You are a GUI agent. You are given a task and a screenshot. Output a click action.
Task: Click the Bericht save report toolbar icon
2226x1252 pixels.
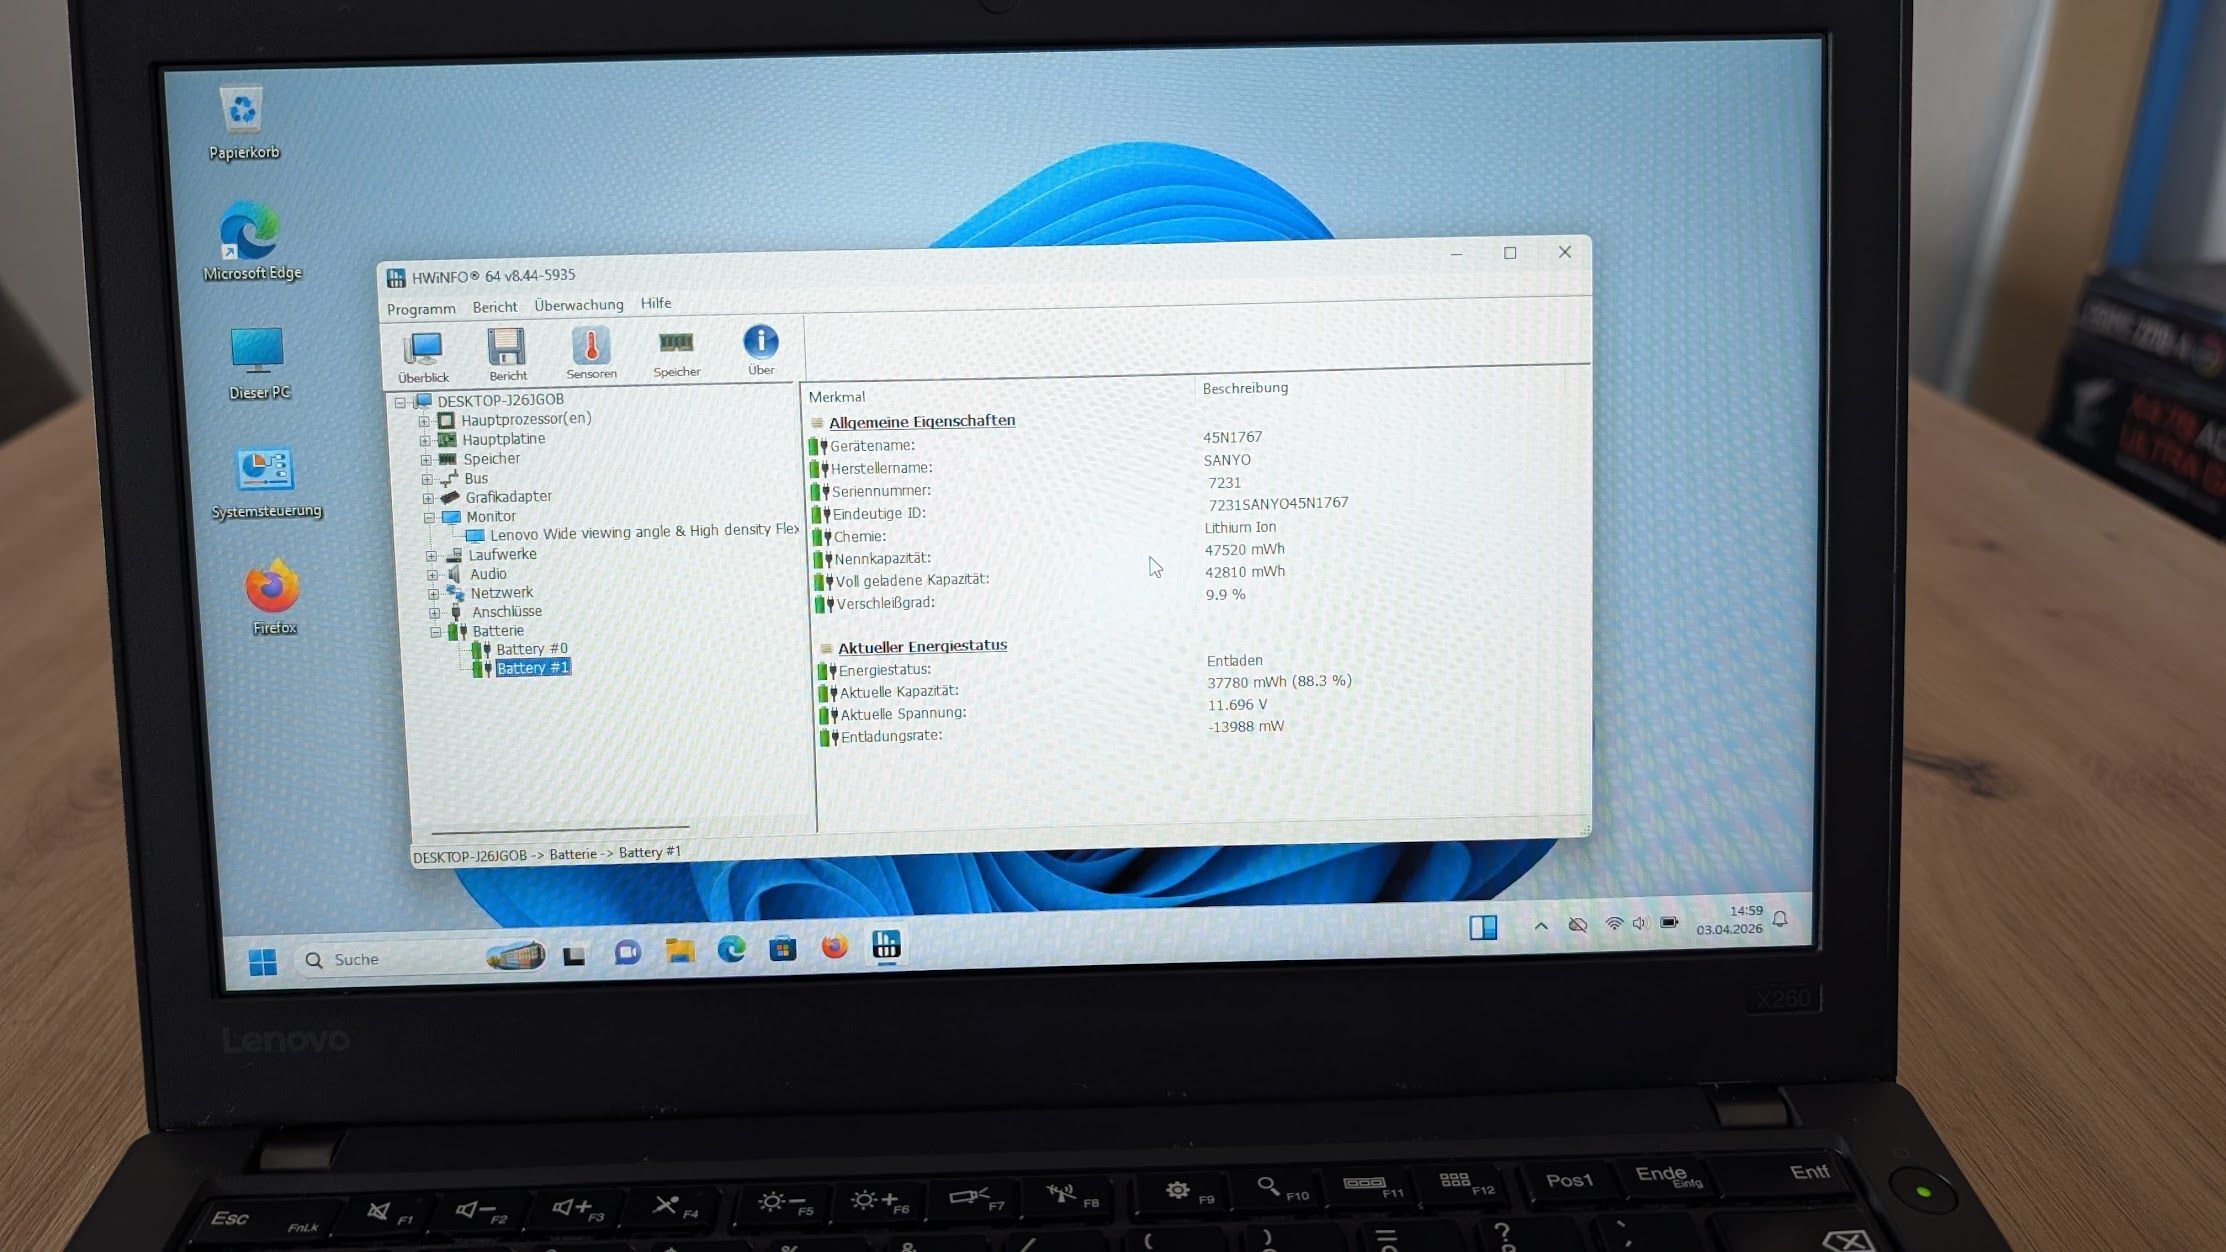click(x=507, y=354)
